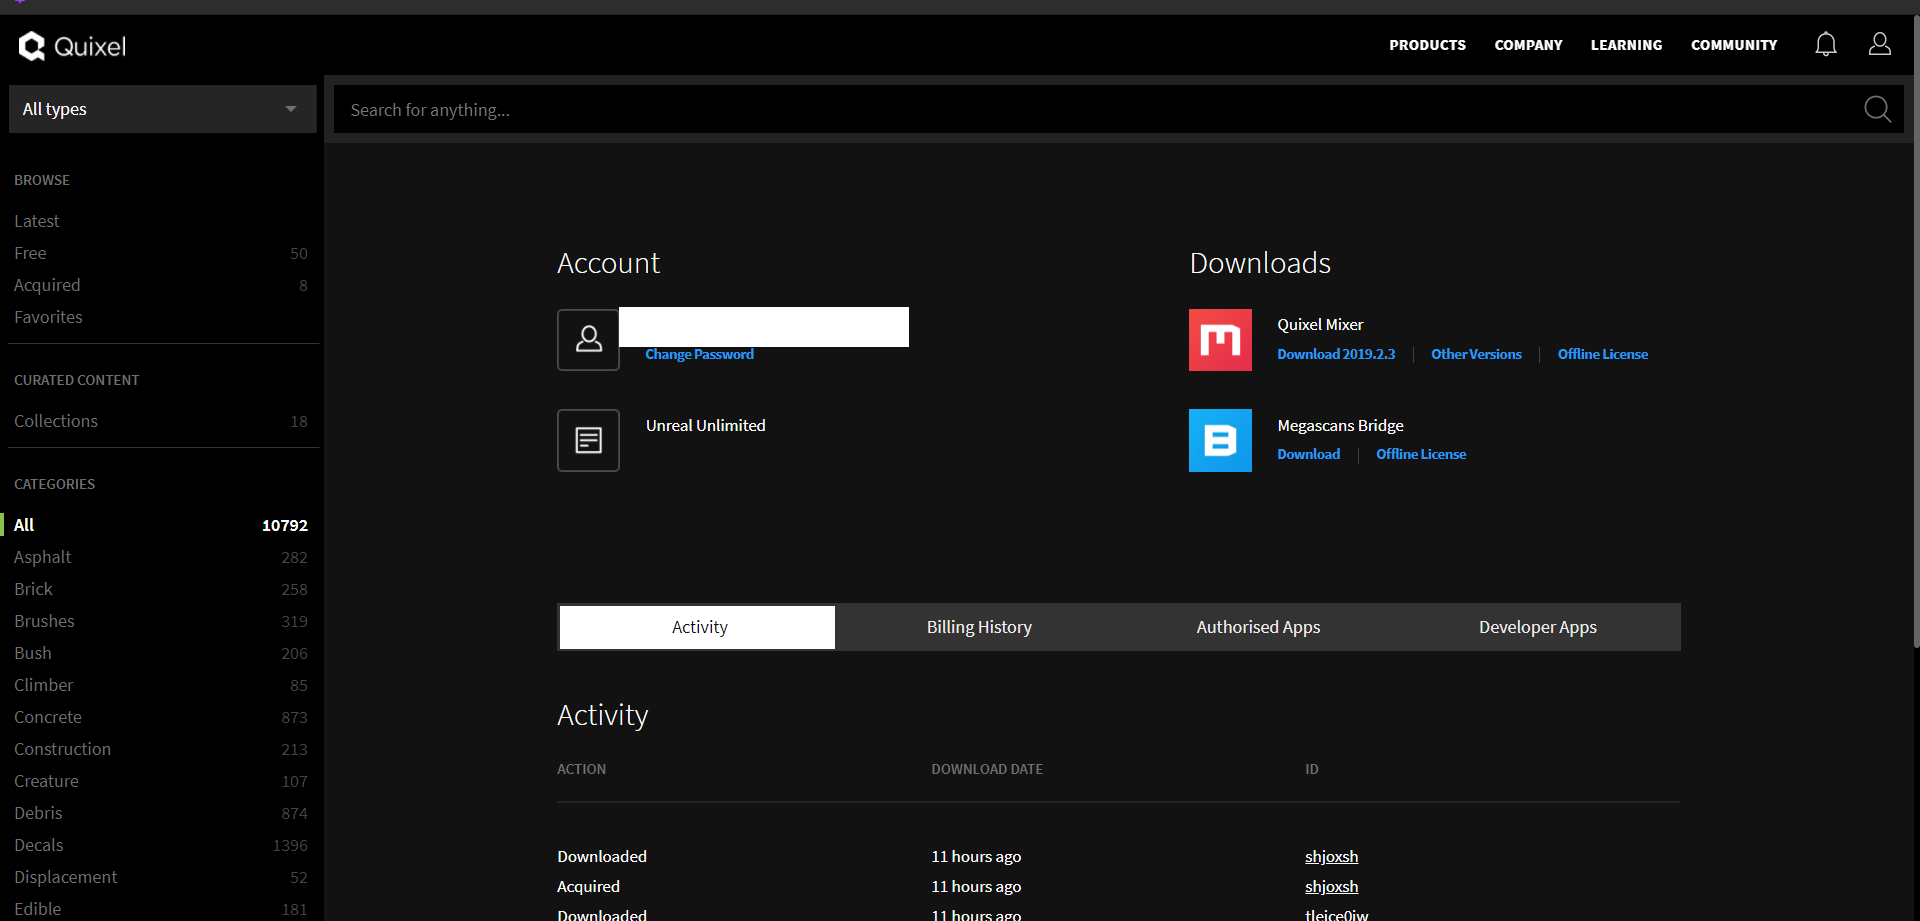Image resolution: width=1920 pixels, height=921 pixels.
Task: Open the notifications bell
Action: 1826,44
